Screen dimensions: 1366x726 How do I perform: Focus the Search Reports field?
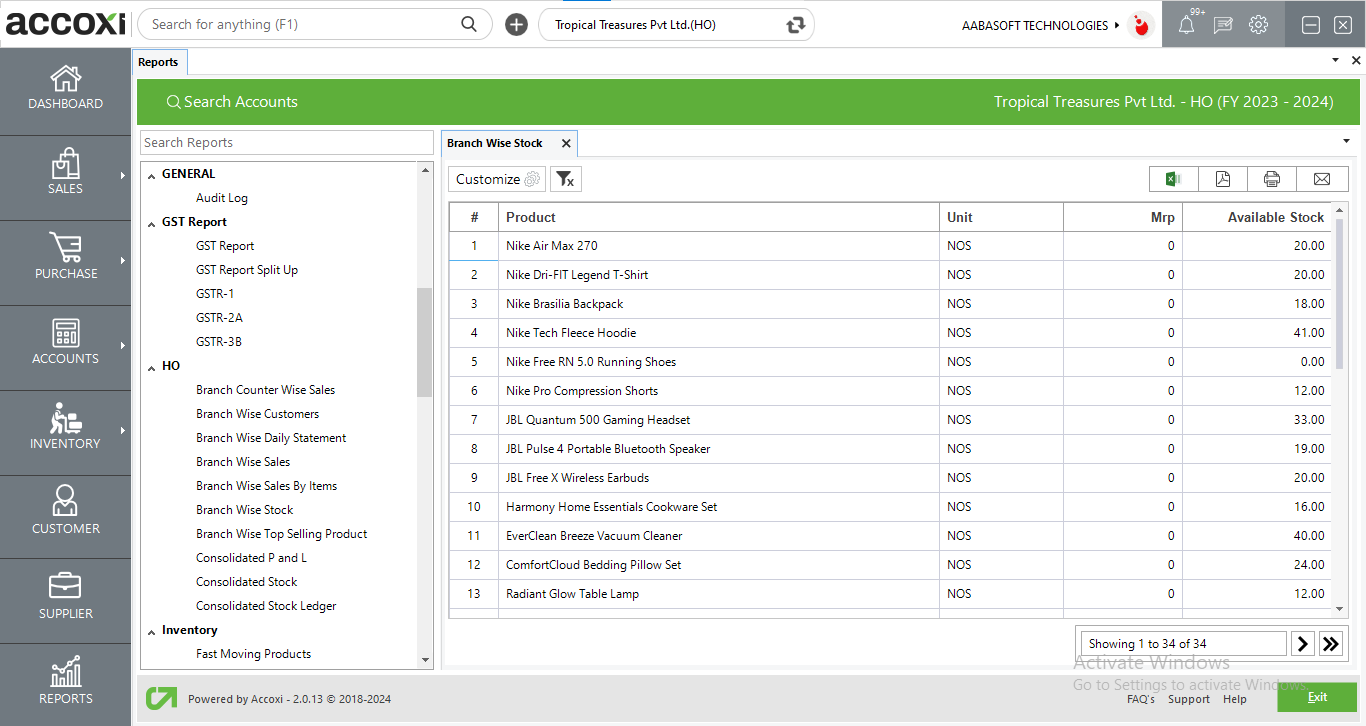(286, 143)
